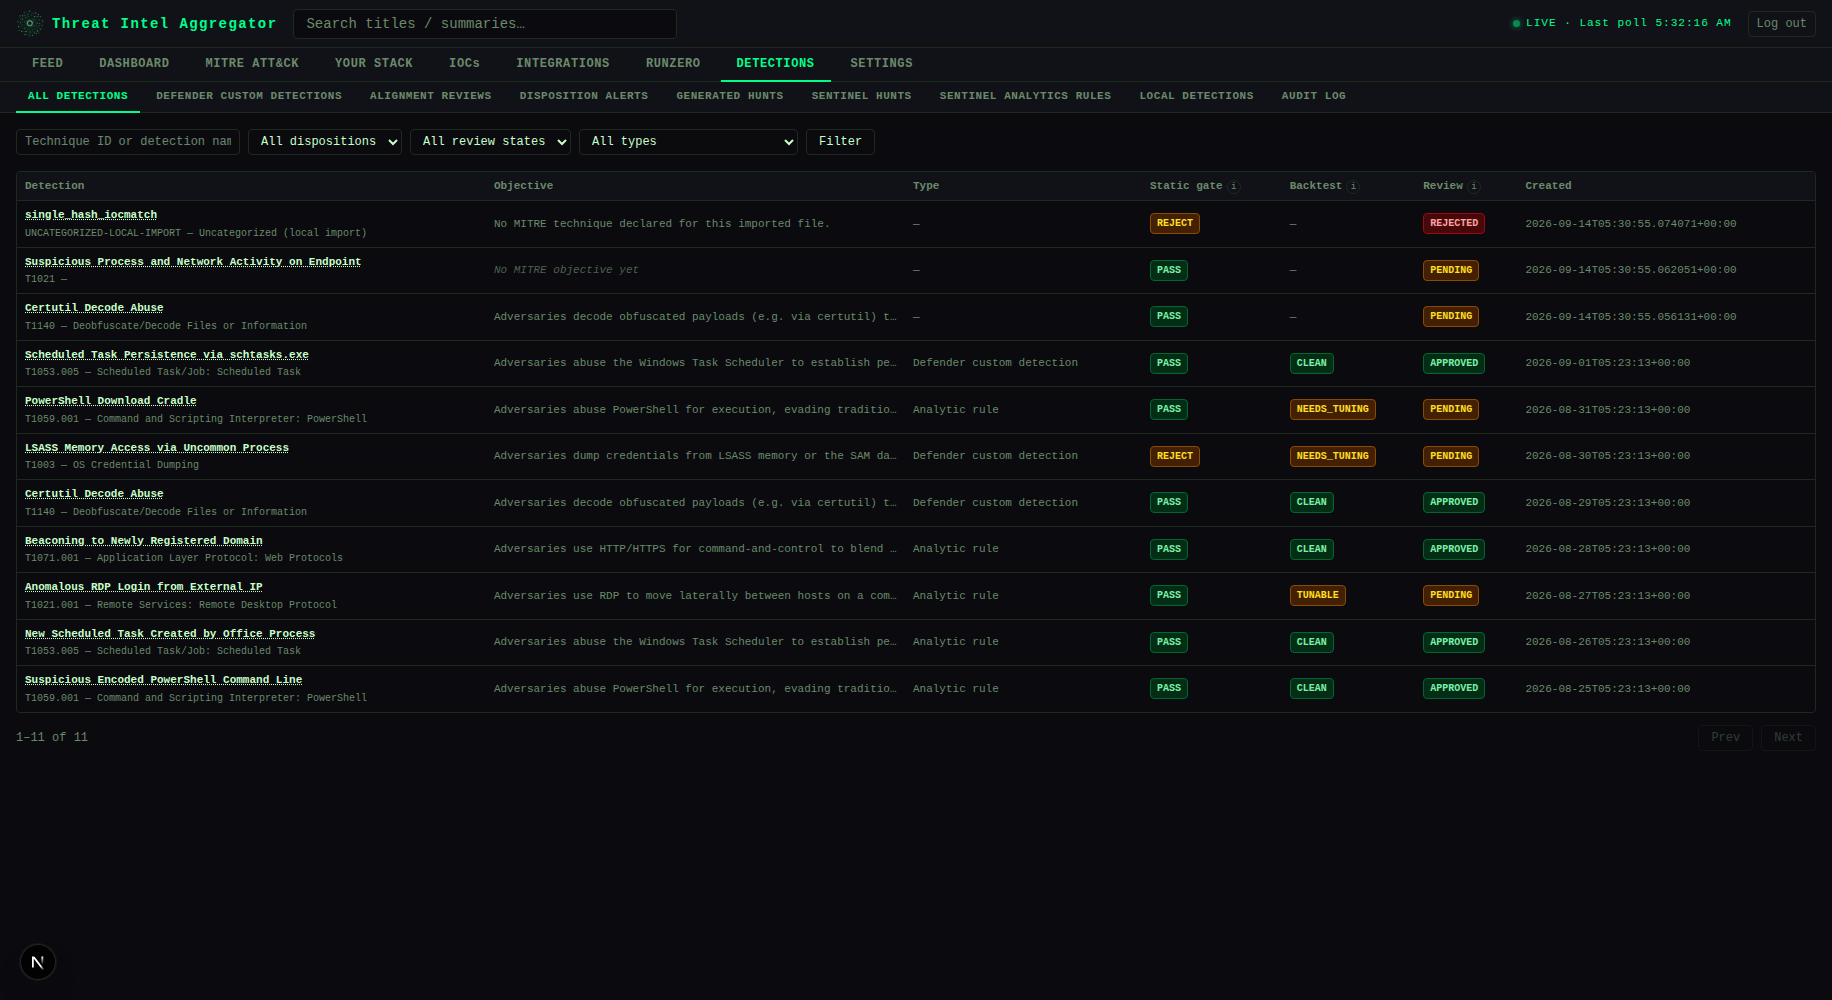This screenshot has width=1832, height=1000.
Task: Click the Type column header
Action: [926, 186]
